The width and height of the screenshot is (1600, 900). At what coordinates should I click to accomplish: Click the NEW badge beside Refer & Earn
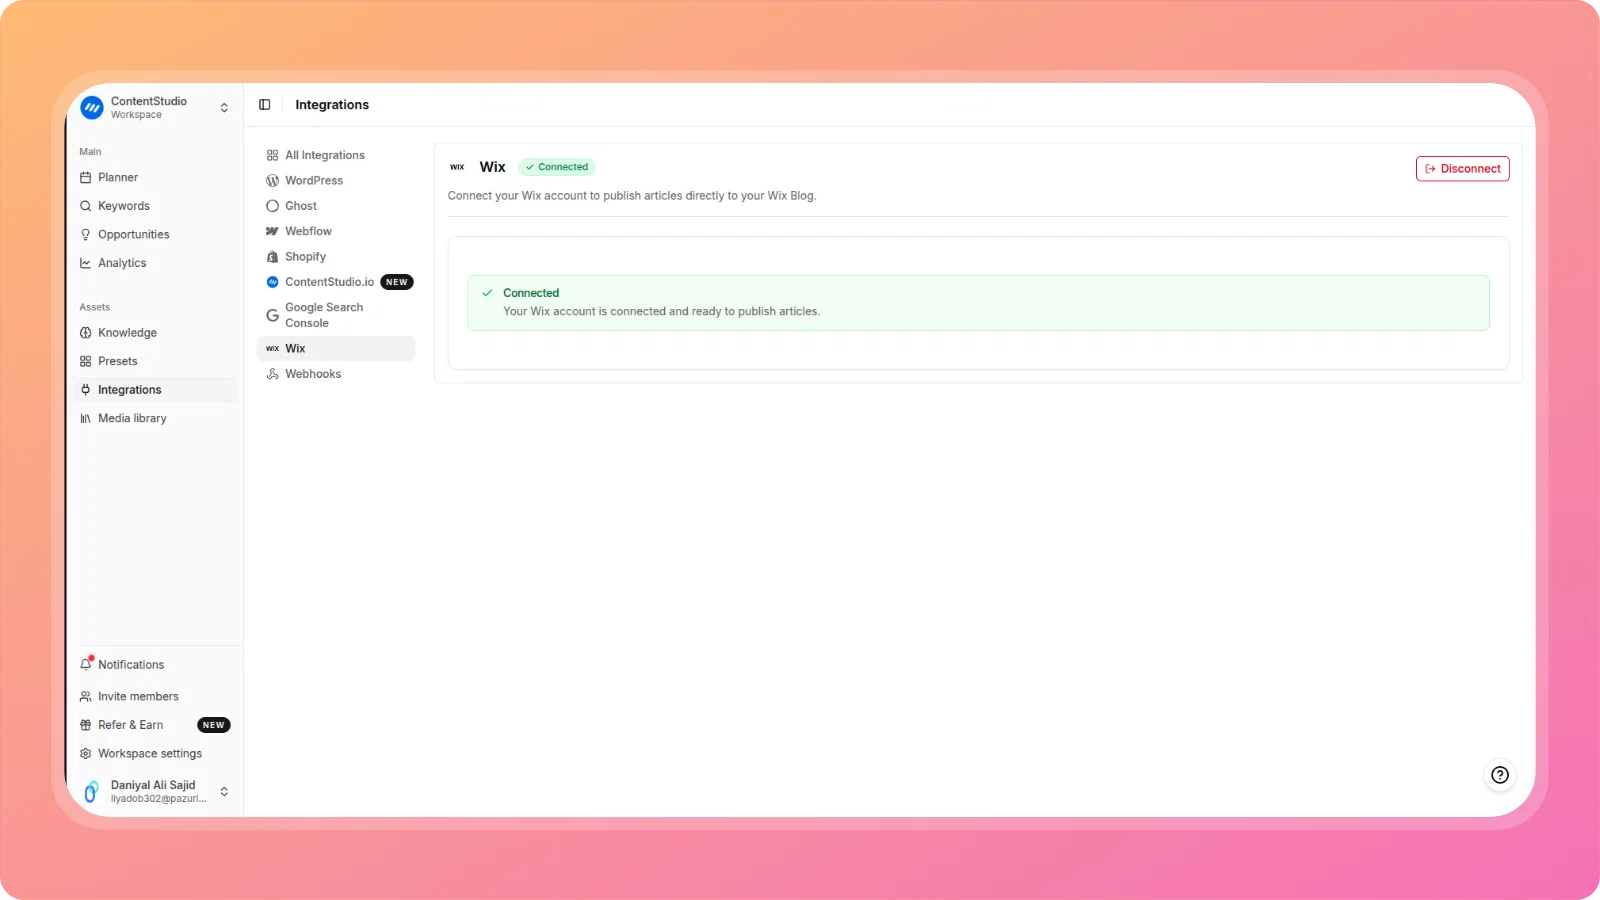click(214, 725)
